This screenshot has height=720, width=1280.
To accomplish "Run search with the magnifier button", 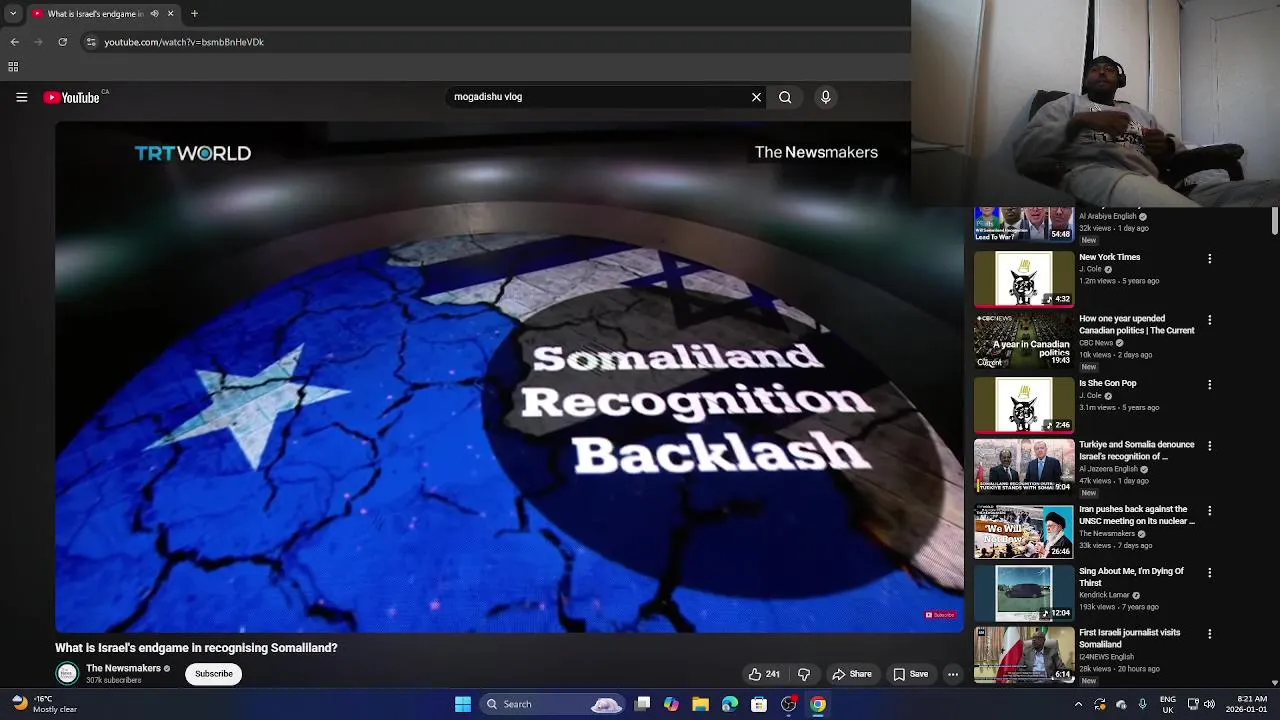I will click(x=785, y=97).
